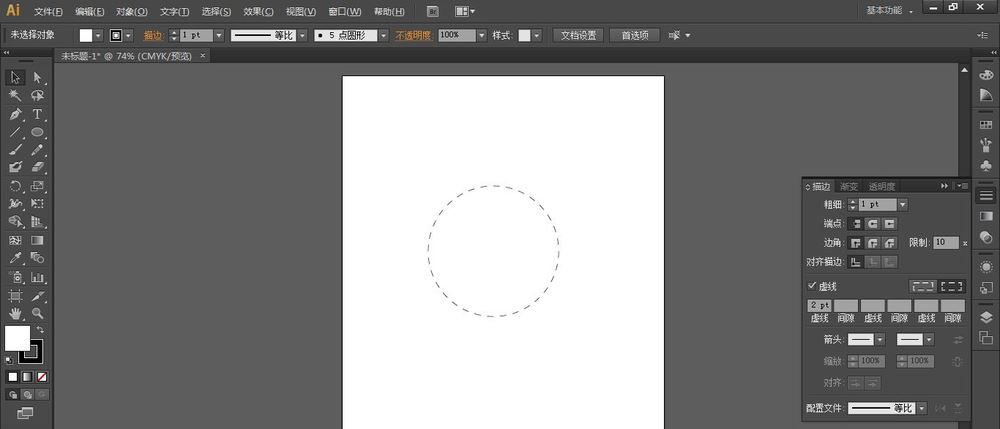Click the large white fill color swatch
This screenshot has height=429, width=1000.
pyautogui.click(x=17, y=338)
